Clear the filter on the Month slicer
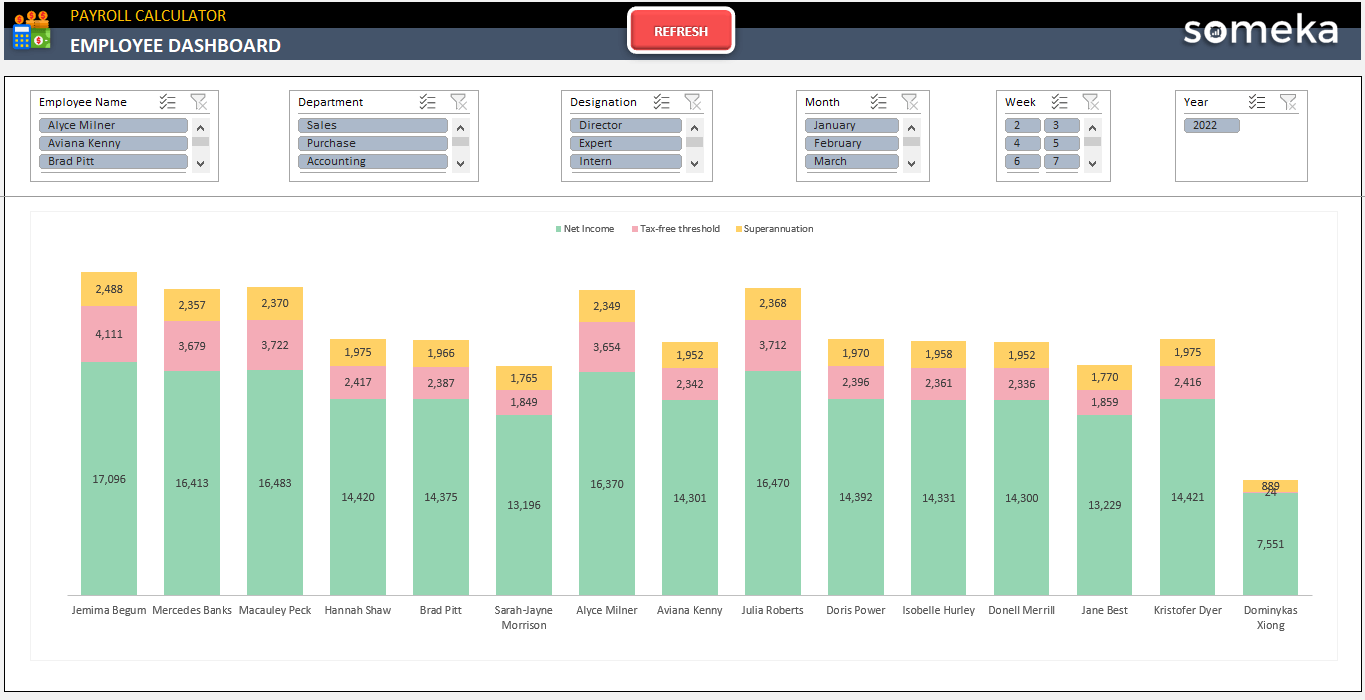Image resolution: width=1365 pixels, height=700 pixels. point(910,101)
